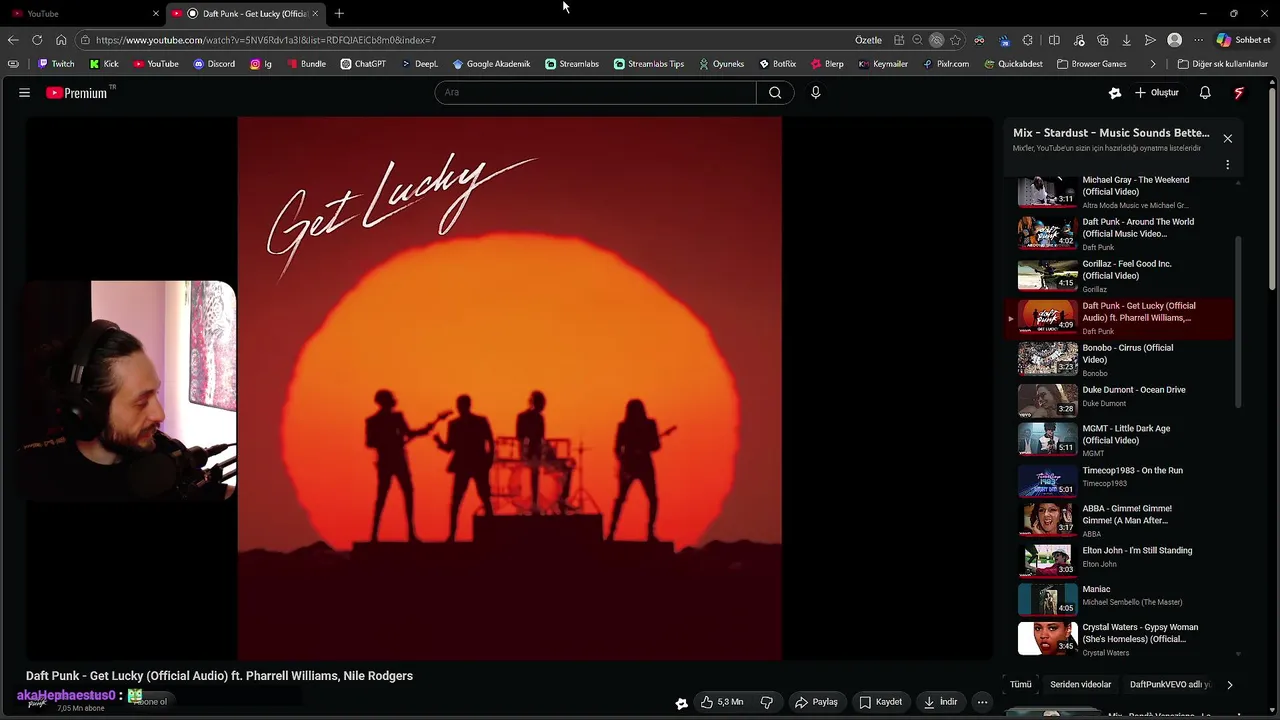
Task: Play MGMT - Little Dark Age
Action: point(1120,439)
